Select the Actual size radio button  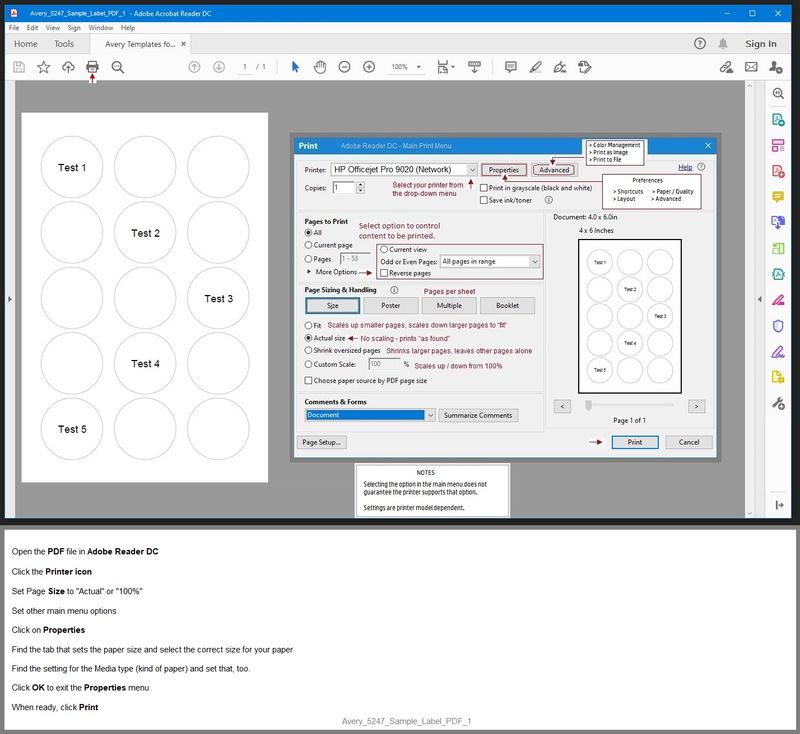point(308,338)
